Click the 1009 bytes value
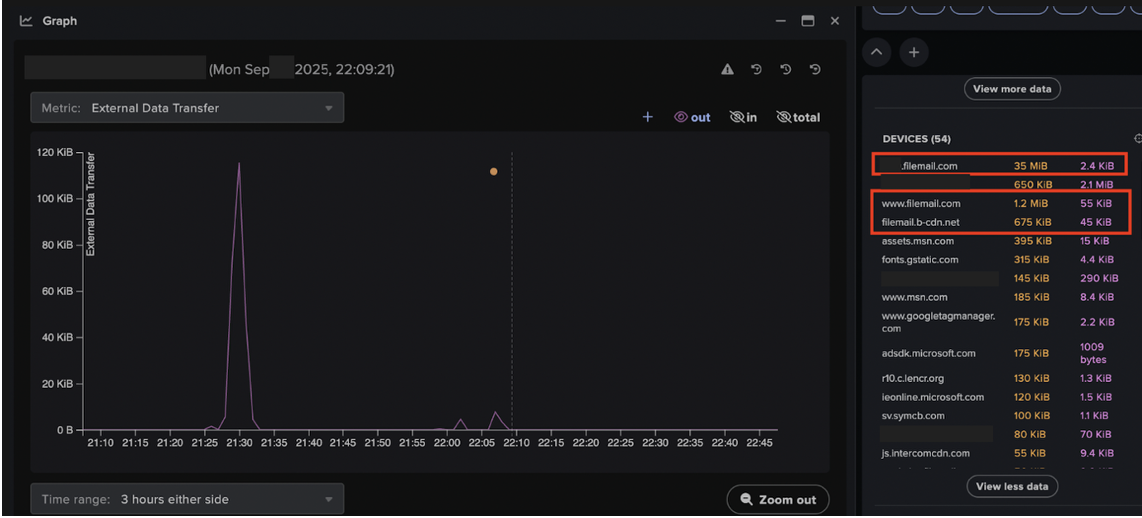The width and height of the screenshot is (1142, 518). pyautogui.click(x=1093, y=353)
